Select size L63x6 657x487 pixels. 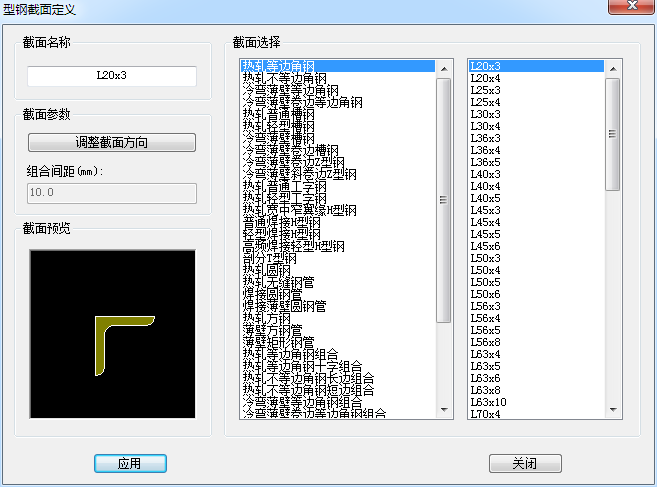point(536,378)
